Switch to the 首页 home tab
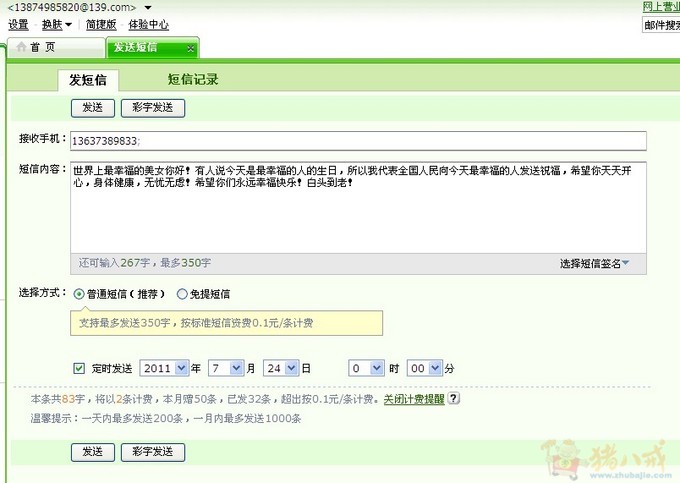Screen dimensions: 680x483 56,47
